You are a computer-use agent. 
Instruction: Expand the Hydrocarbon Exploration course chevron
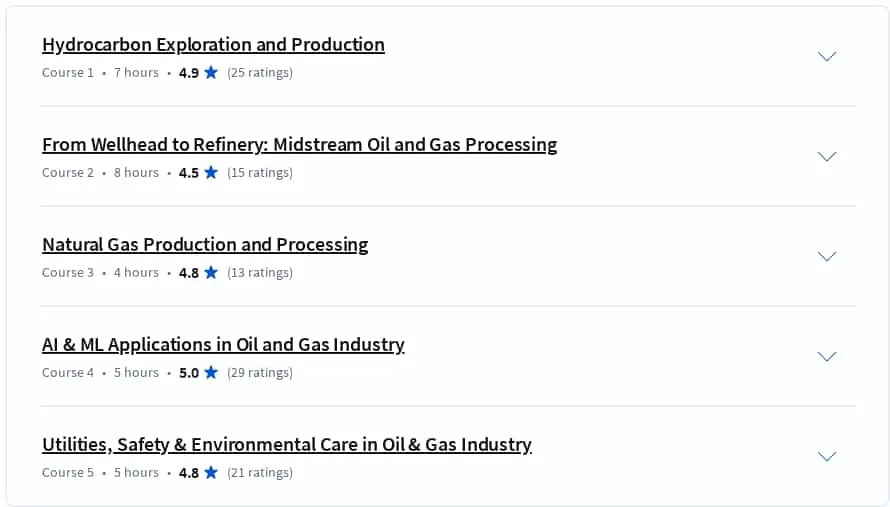point(826,56)
